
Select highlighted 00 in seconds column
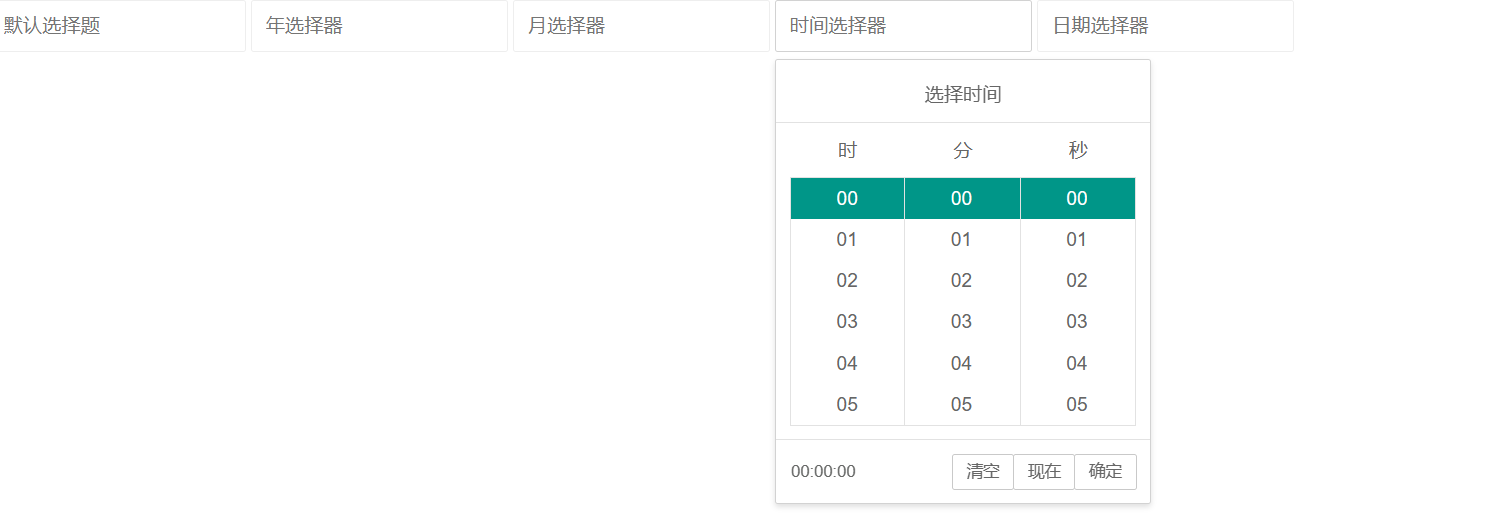[1077, 199]
